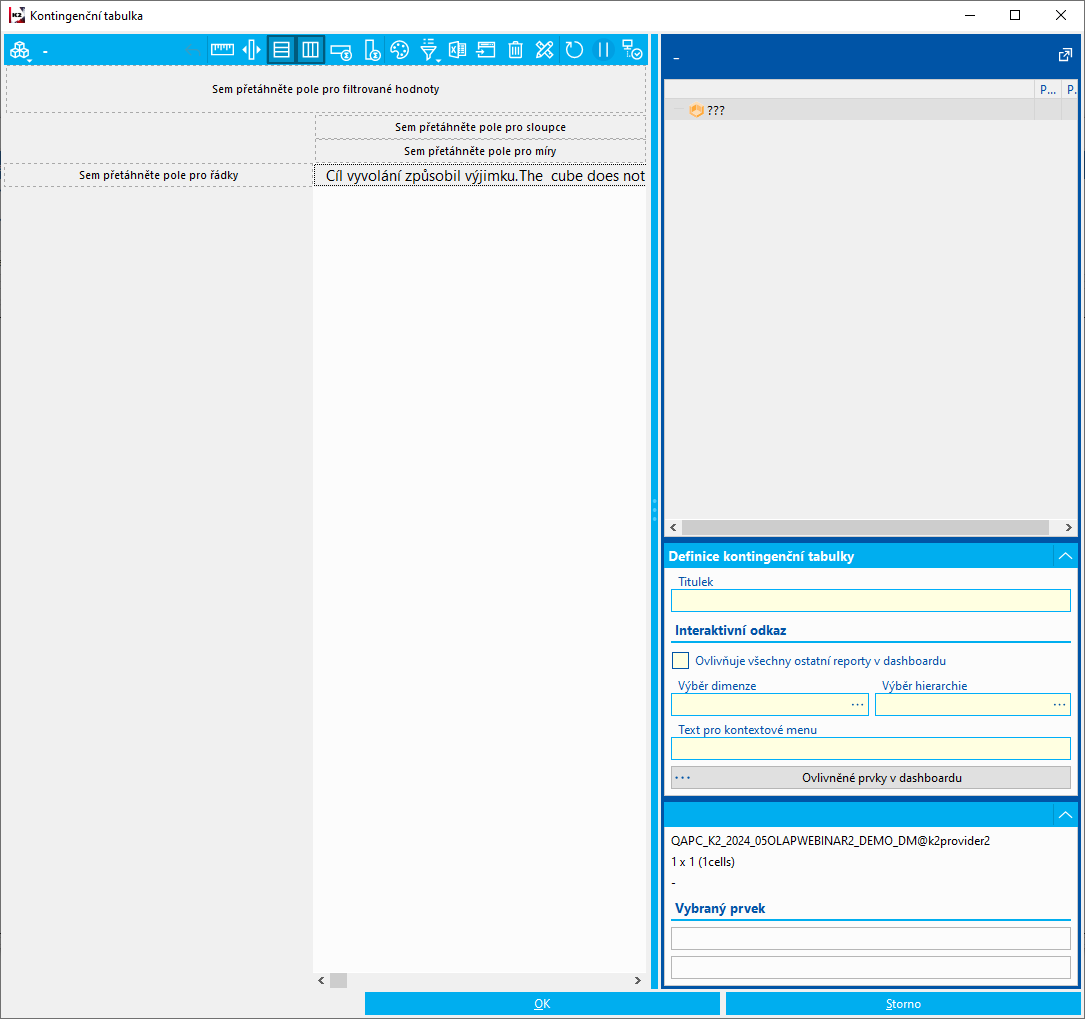Click the connection string text
This screenshot has height=1019, width=1085.
[830, 841]
